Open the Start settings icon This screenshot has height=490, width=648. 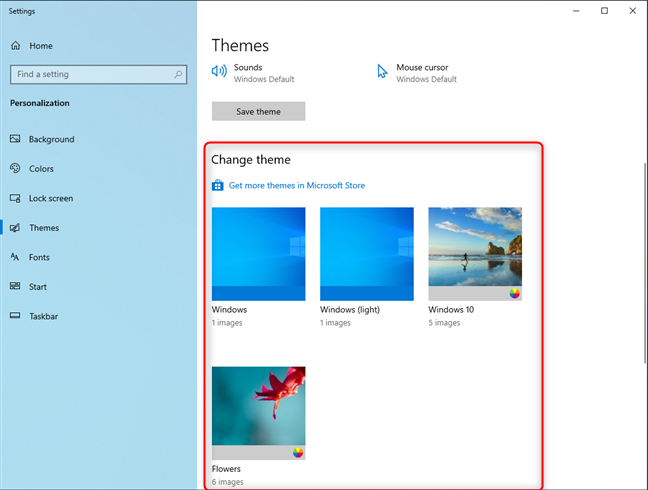pyautogui.click(x=15, y=286)
